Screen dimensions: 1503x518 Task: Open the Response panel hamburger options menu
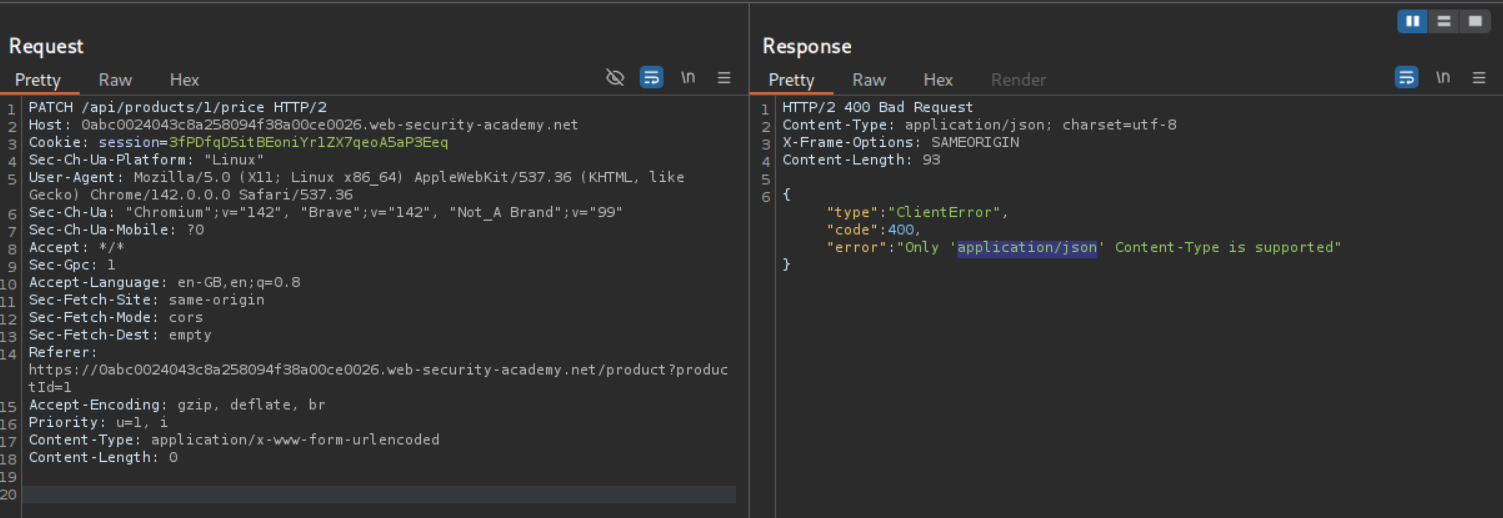click(1479, 78)
